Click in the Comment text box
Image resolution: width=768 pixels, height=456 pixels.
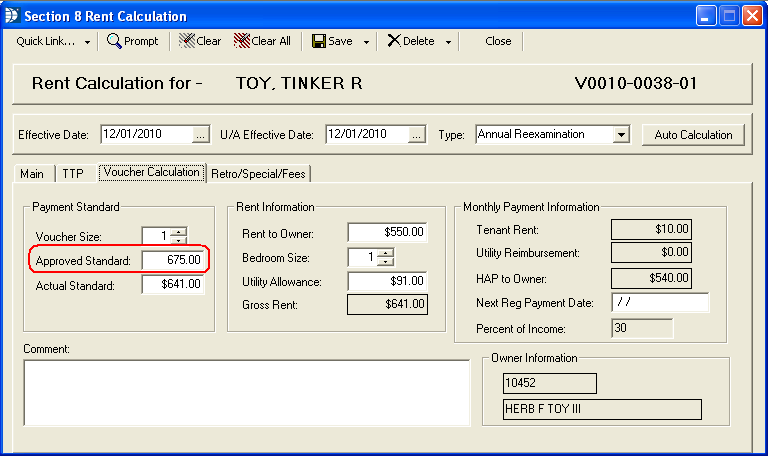pyautogui.click(x=246, y=392)
